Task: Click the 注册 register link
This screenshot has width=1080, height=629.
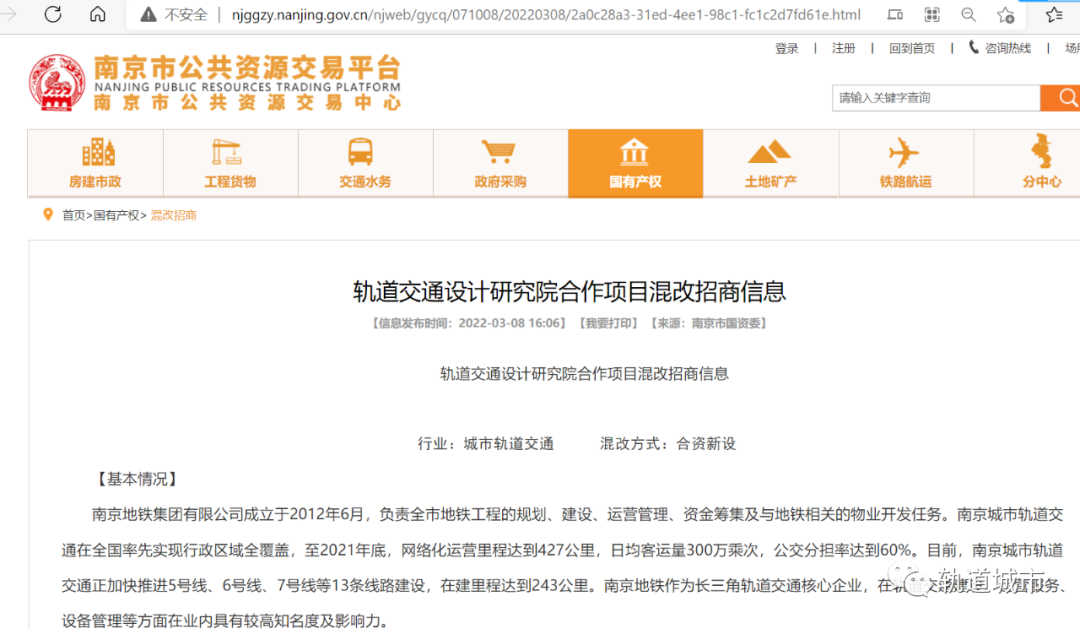Action: 844,48
